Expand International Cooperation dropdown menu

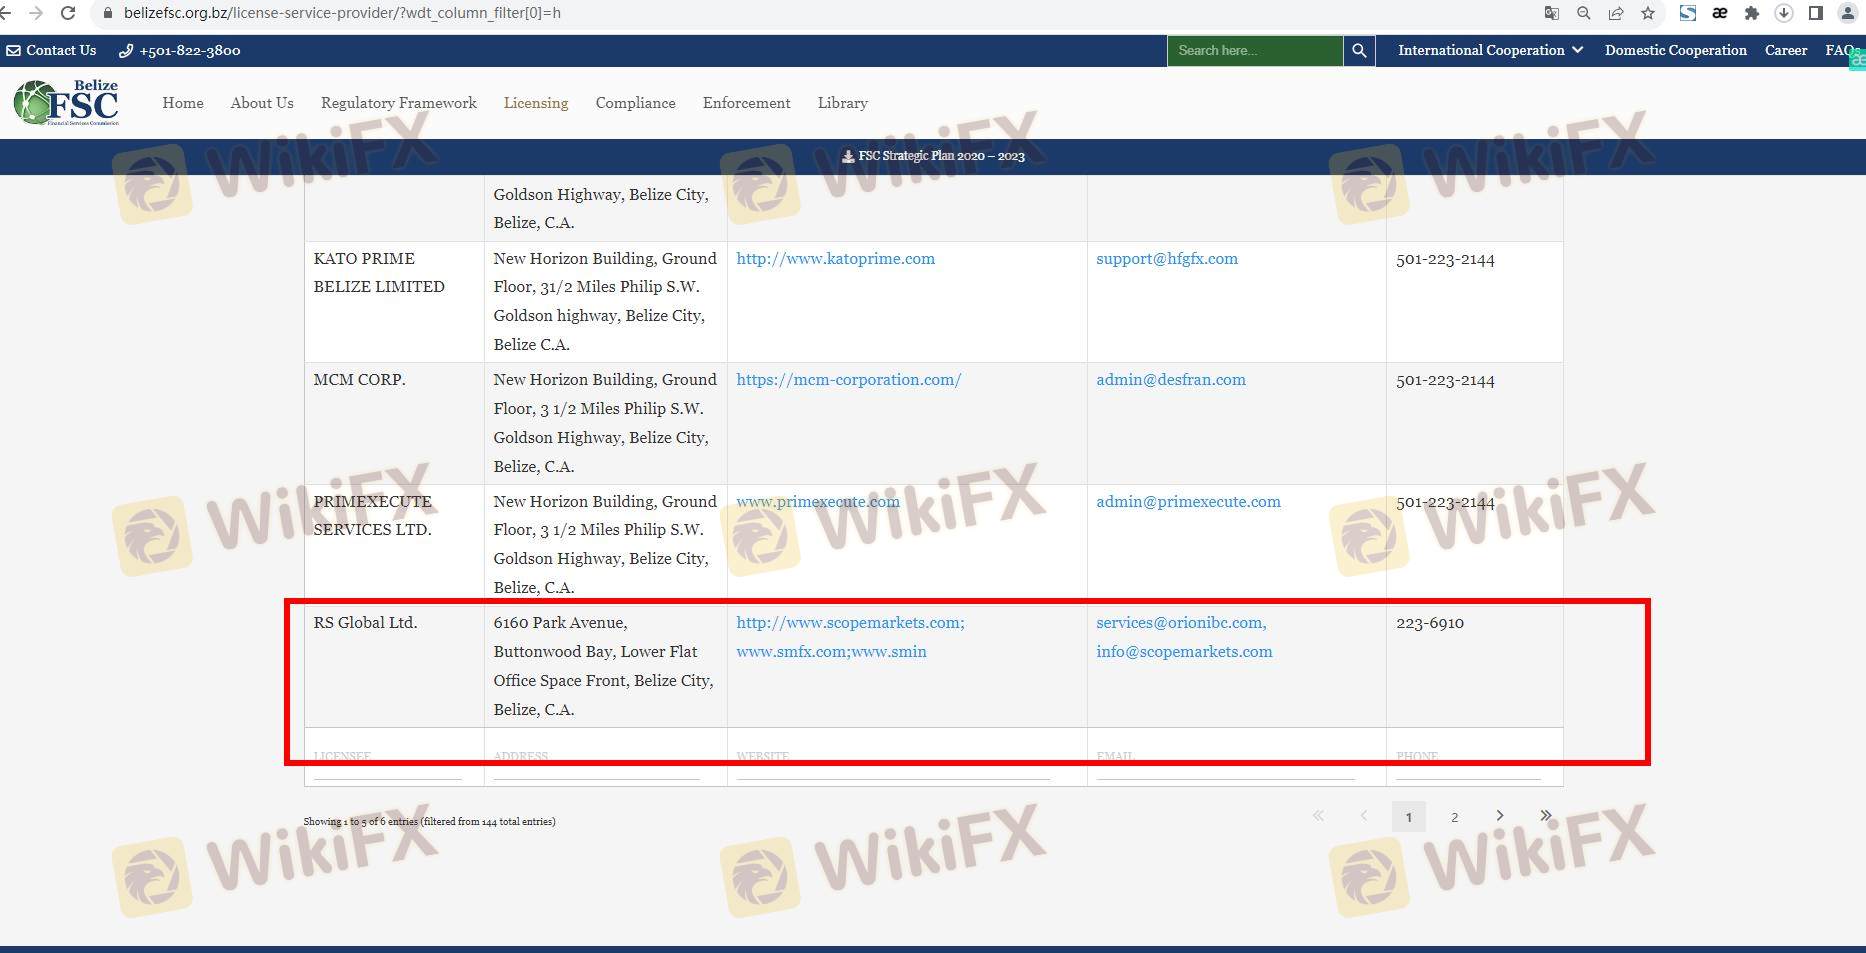1489,51
